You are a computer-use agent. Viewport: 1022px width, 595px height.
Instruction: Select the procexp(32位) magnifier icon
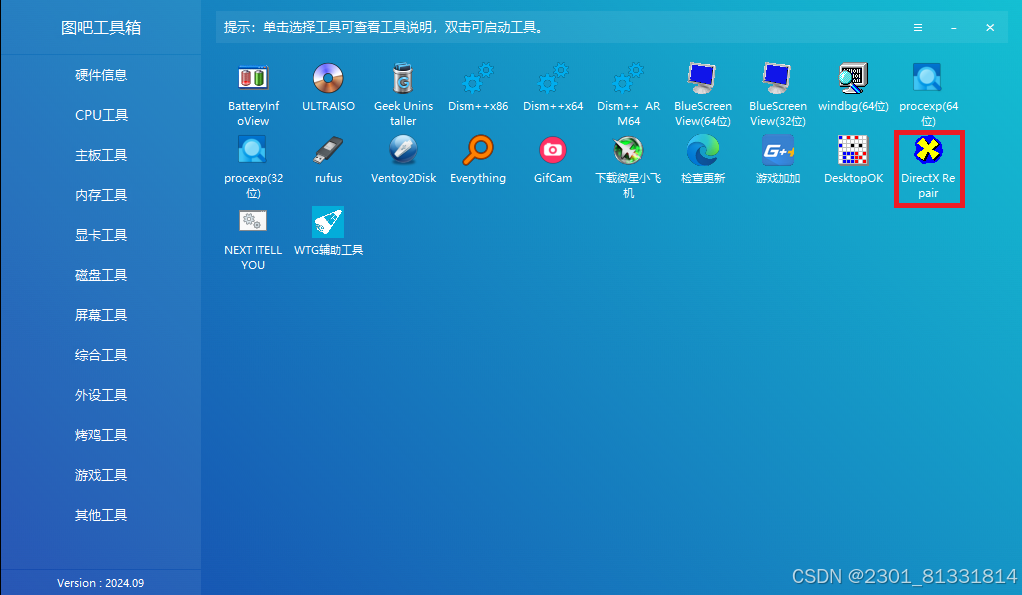(253, 151)
